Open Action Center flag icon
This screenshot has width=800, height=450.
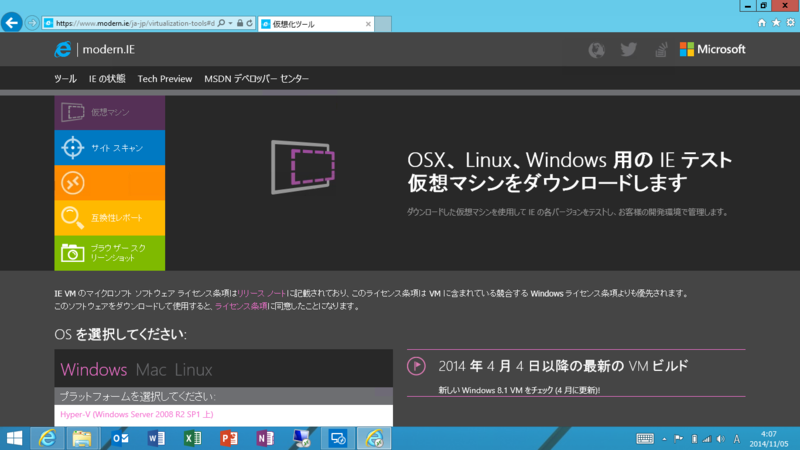coord(679,439)
